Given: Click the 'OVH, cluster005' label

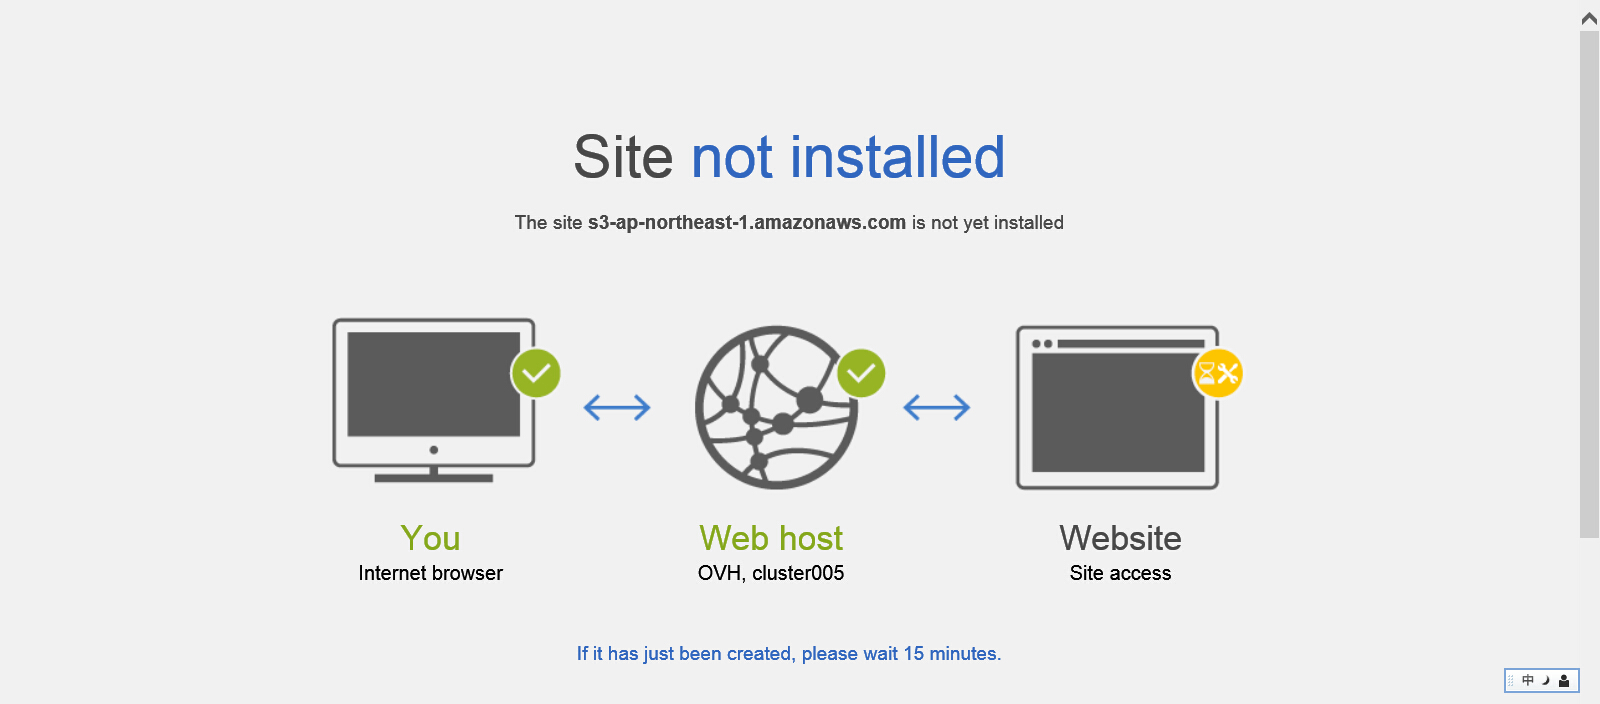Looking at the screenshot, I should click(x=771, y=573).
